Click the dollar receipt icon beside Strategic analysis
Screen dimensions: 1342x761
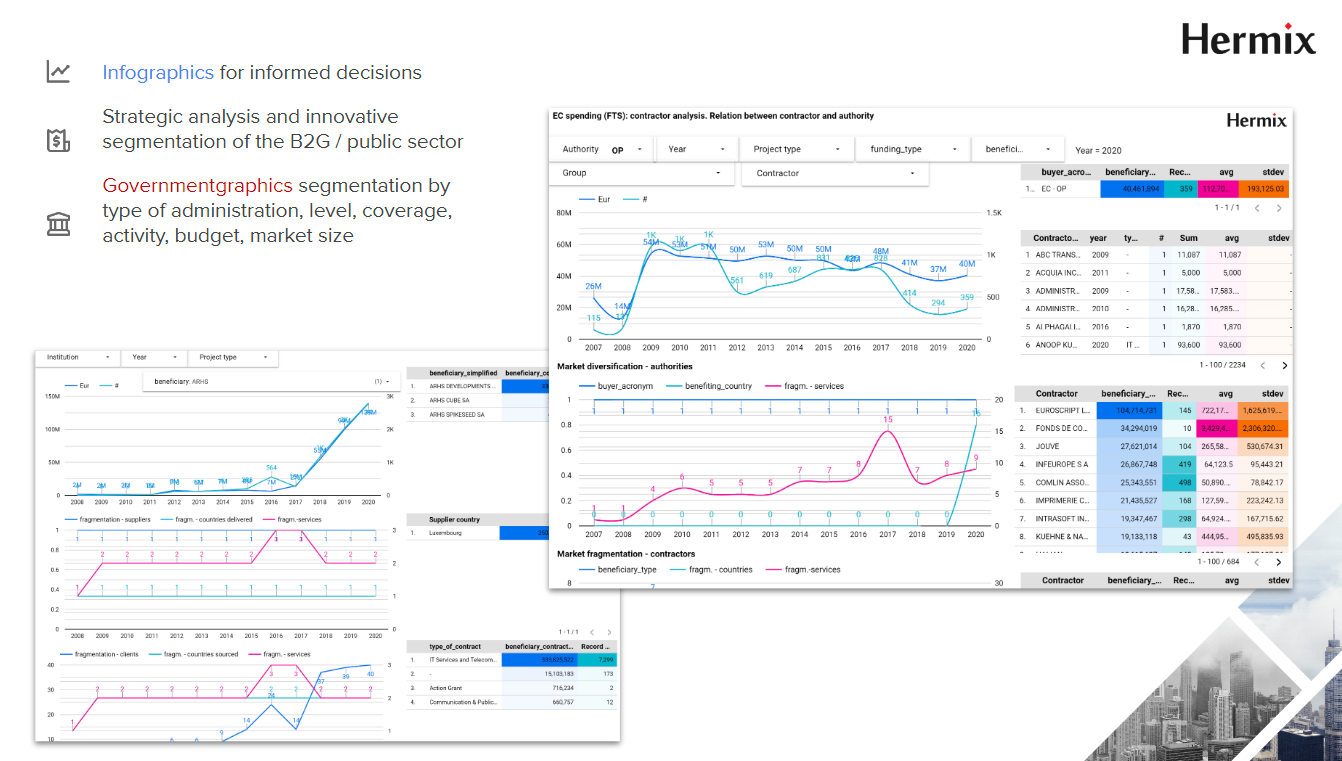coord(58,140)
